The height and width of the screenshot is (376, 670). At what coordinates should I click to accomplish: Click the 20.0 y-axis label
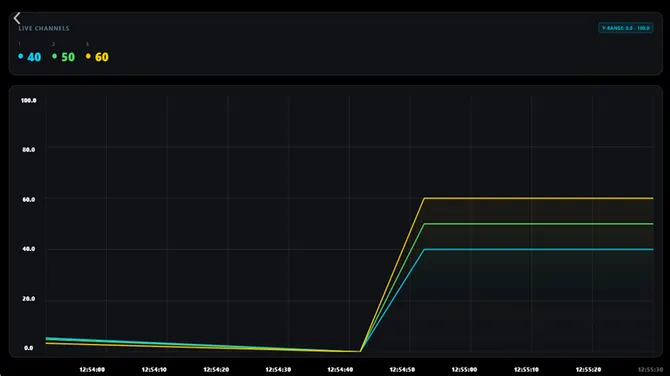coord(29,299)
